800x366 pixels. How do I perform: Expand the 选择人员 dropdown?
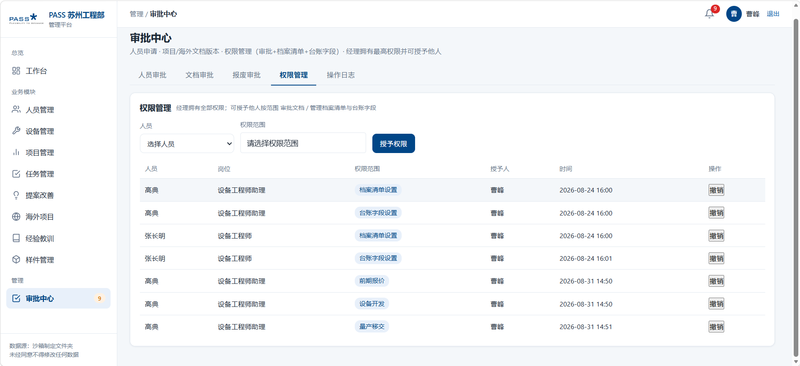click(187, 144)
